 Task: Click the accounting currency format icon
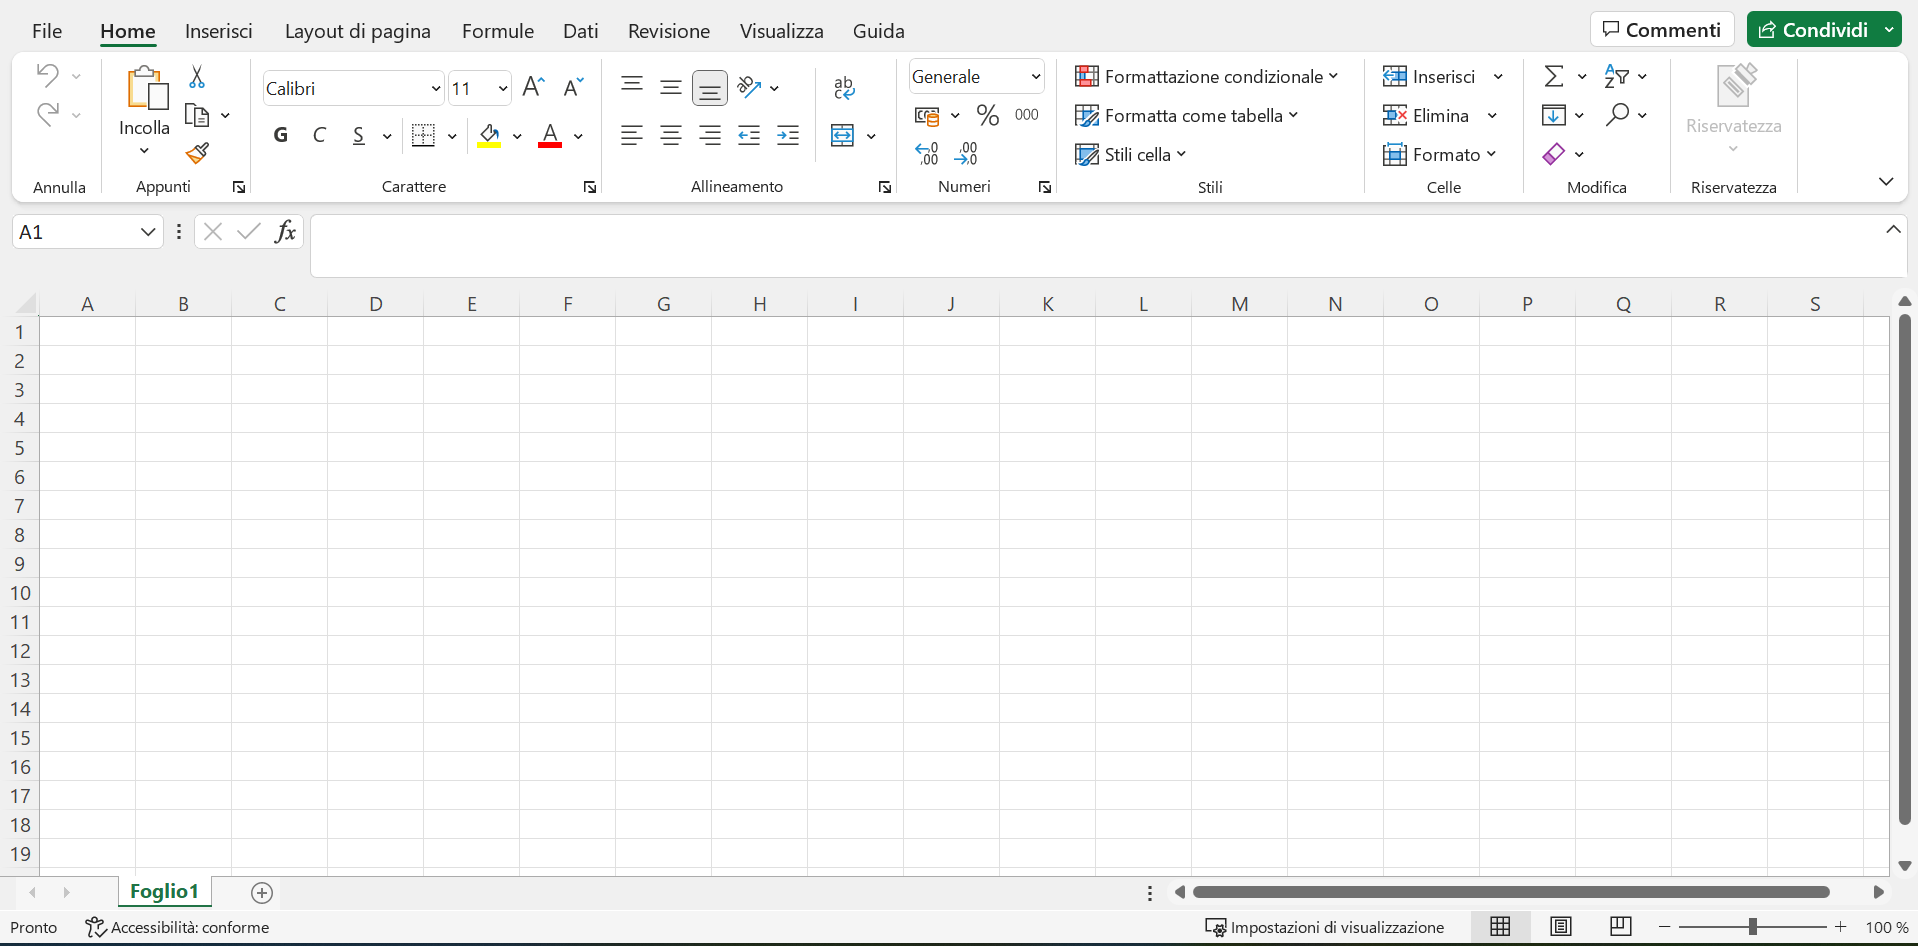927,116
